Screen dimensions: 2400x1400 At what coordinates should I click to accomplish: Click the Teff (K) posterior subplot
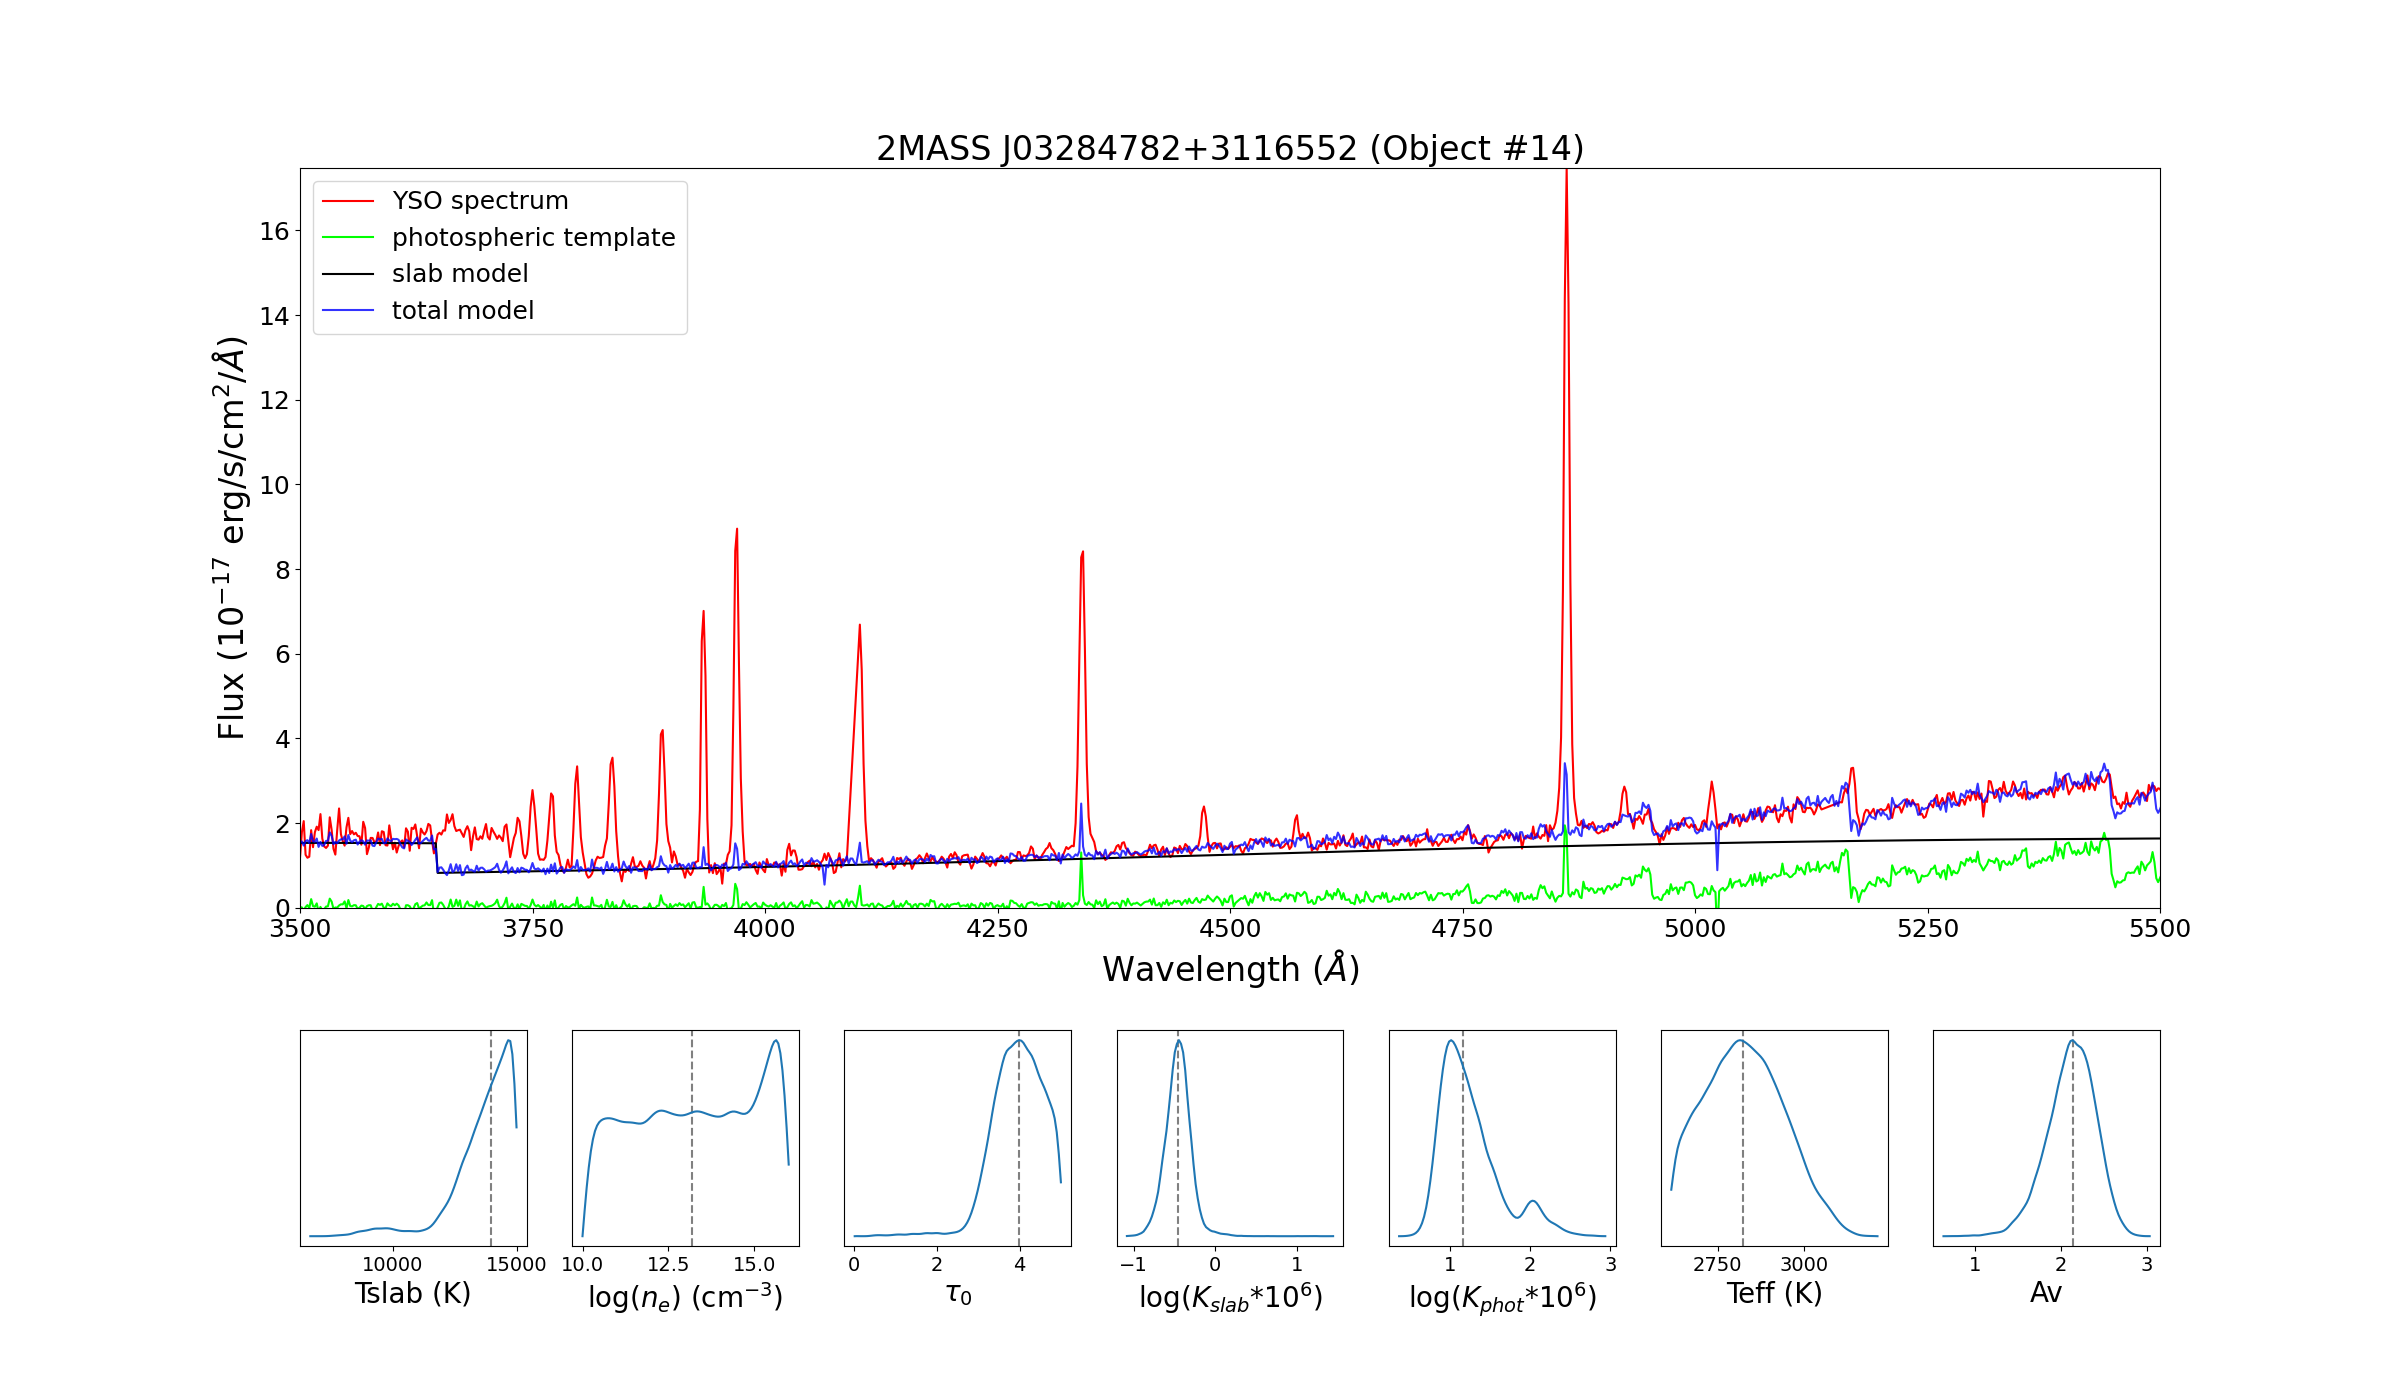(x=1774, y=1138)
